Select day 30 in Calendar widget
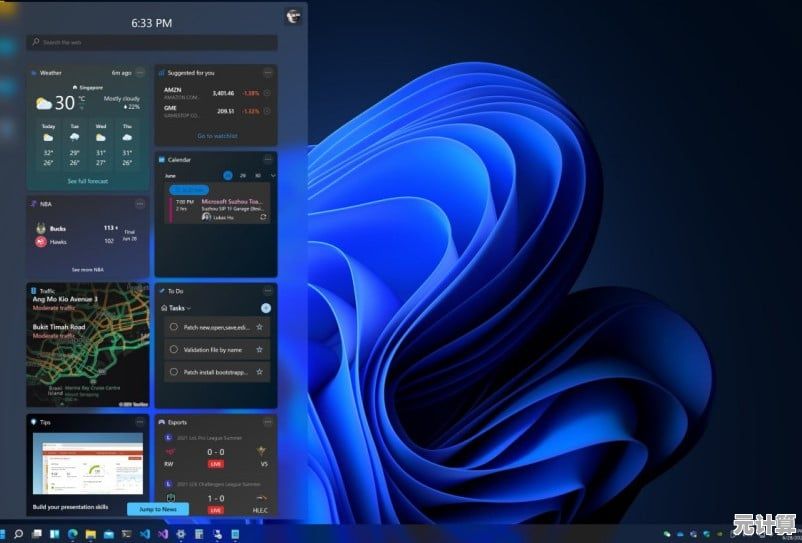 coord(258,175)
